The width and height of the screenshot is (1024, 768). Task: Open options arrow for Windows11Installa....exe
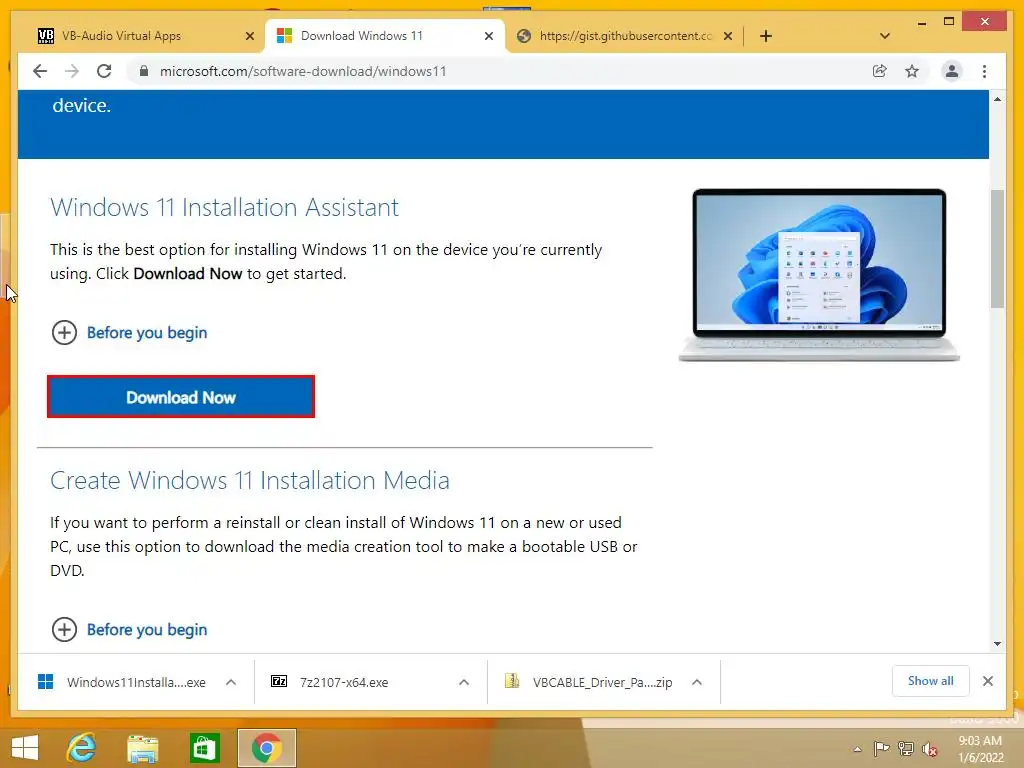pos(231,682)
